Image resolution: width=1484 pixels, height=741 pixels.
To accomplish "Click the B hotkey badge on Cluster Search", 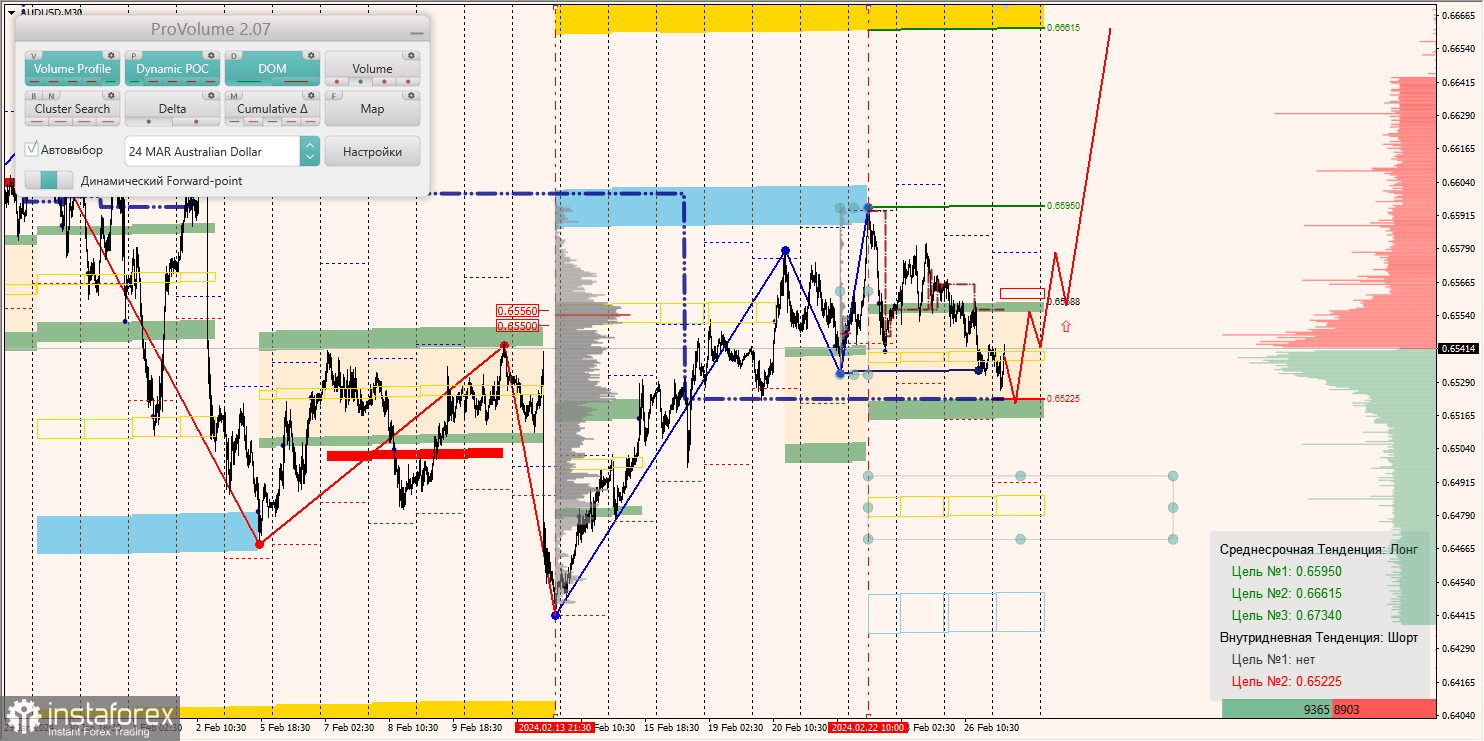I will [34, 96].
